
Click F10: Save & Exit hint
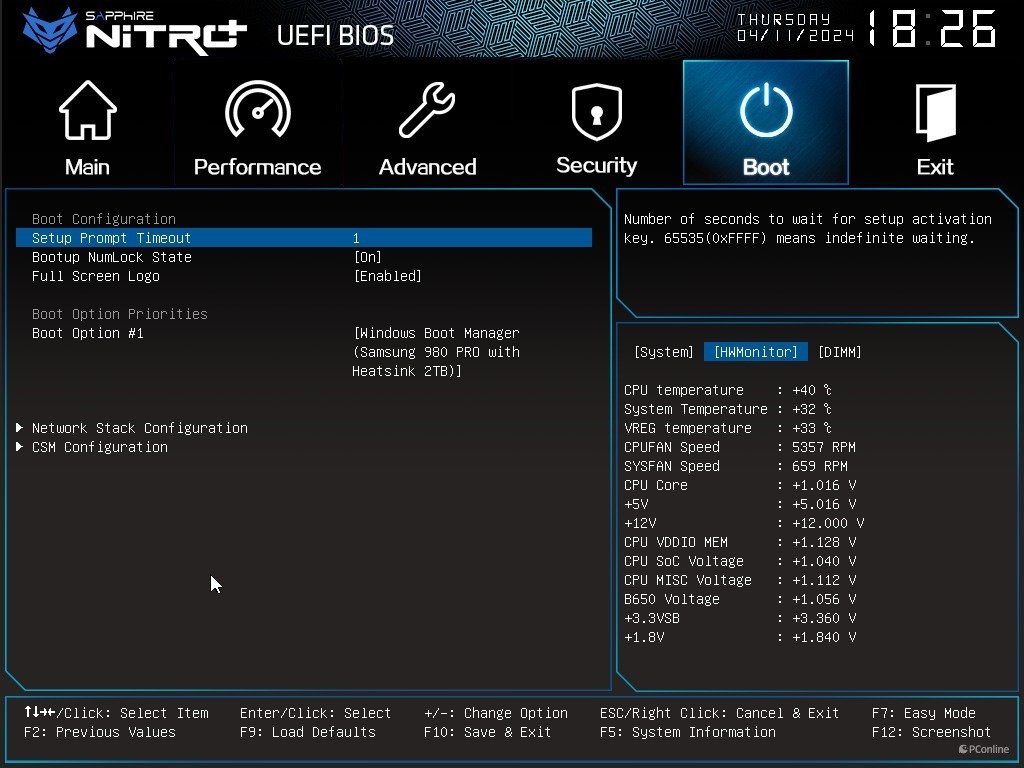coord(487,732)
